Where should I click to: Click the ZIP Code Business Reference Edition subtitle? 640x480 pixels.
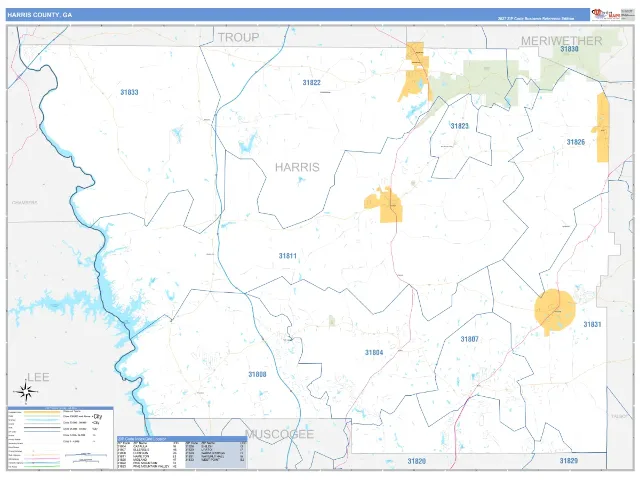point(536,18)
